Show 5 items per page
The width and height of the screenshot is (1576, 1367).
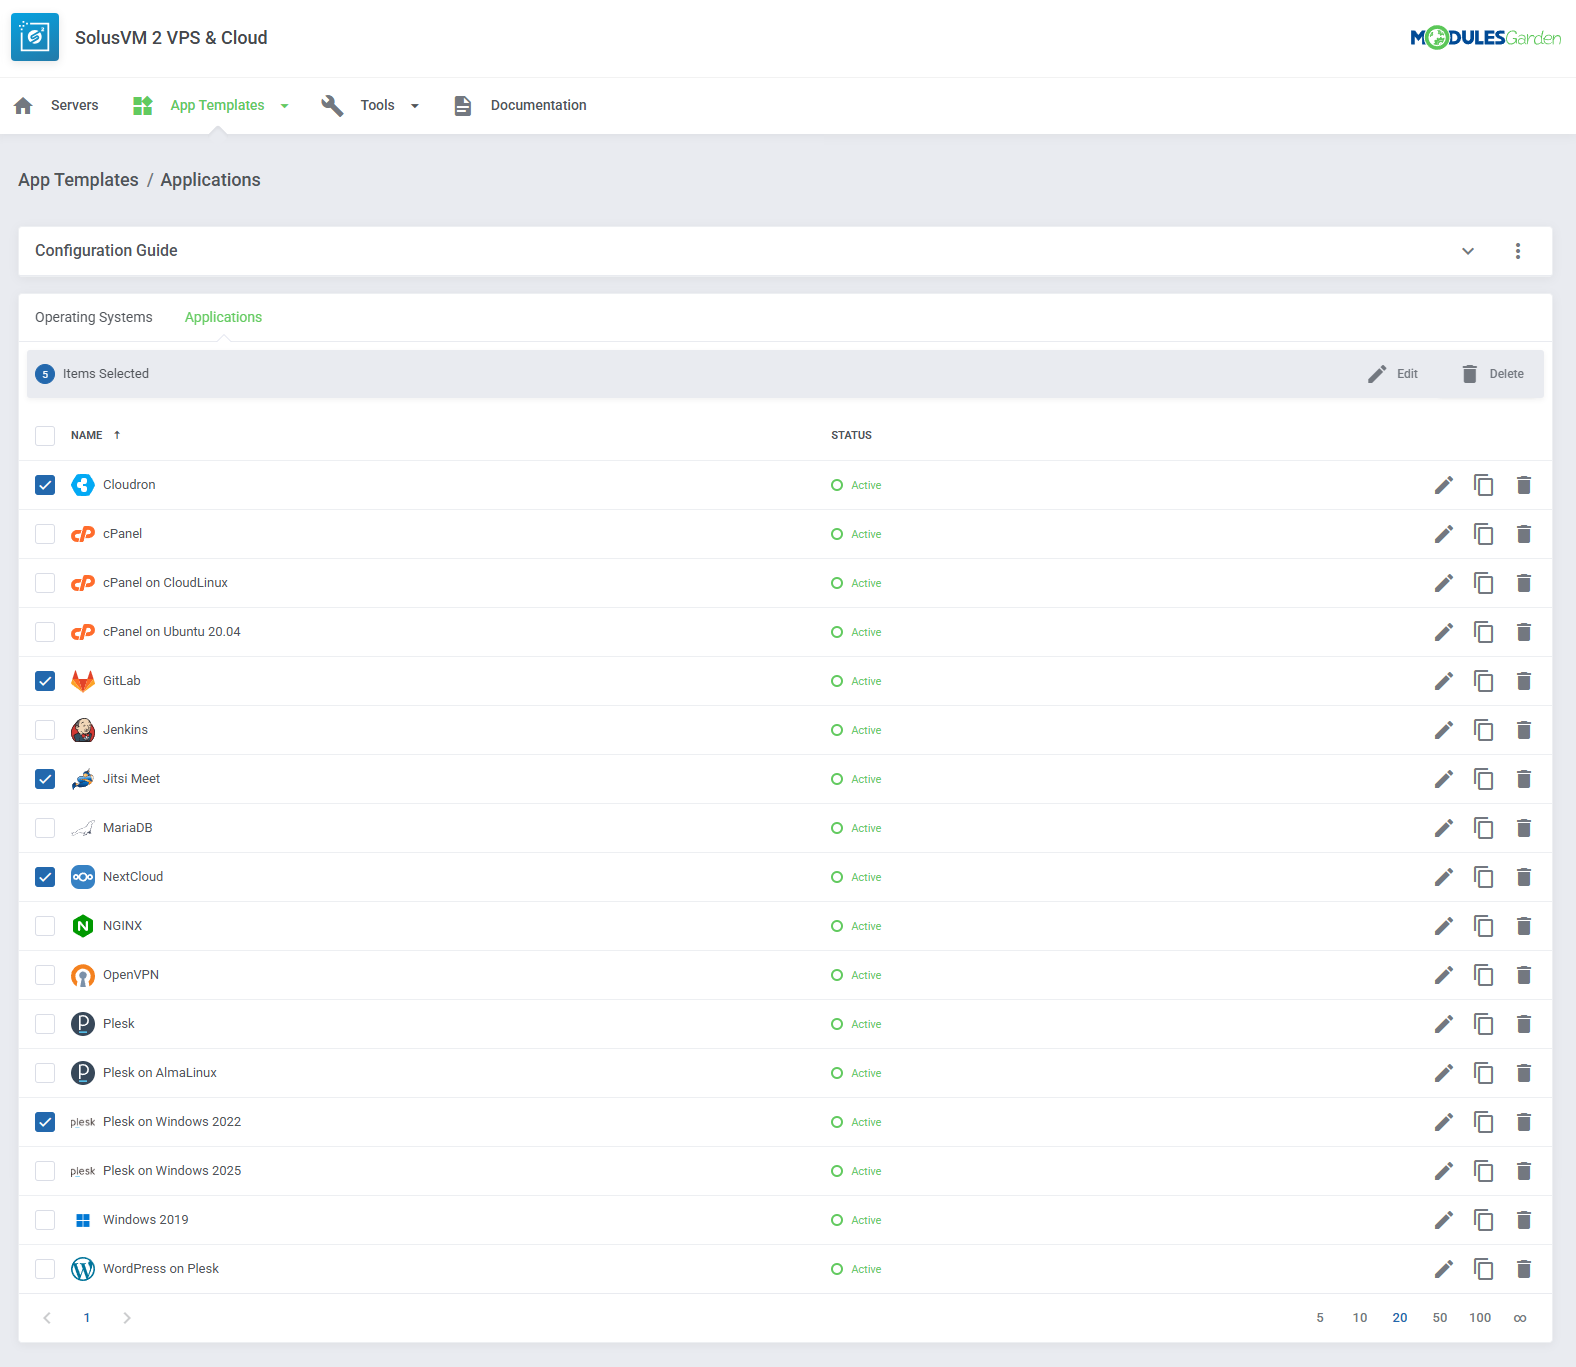(x=1320, y=1318)
